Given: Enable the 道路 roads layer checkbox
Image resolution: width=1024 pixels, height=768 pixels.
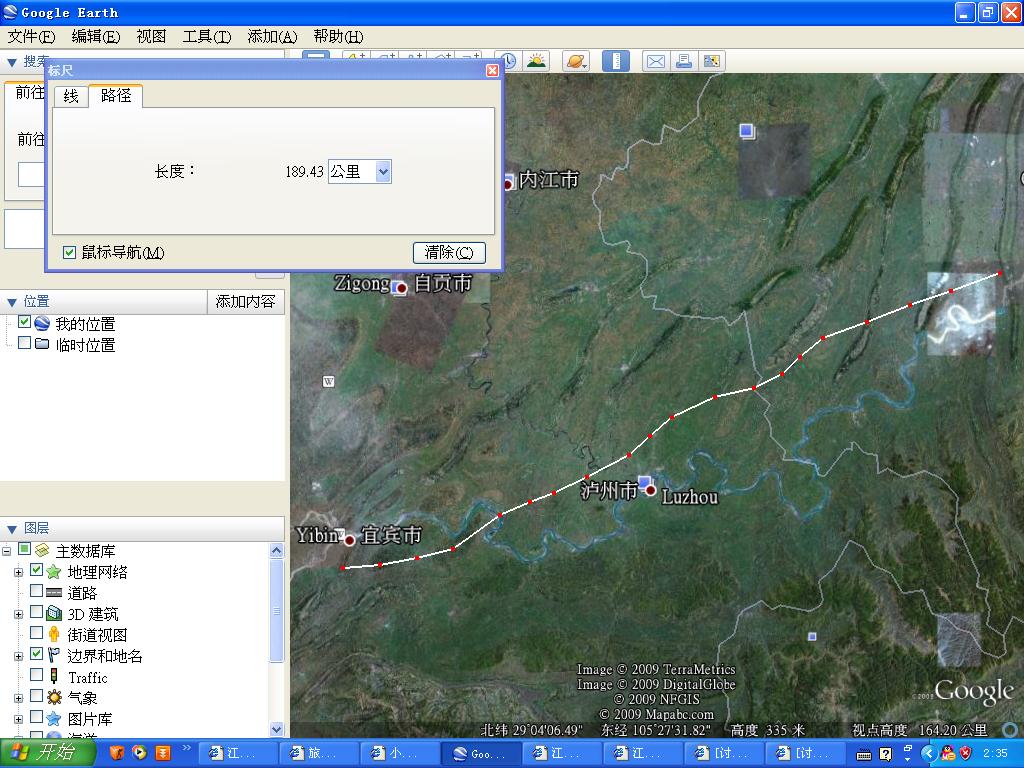Looking at the screenshot, I should tap(37, 591).
